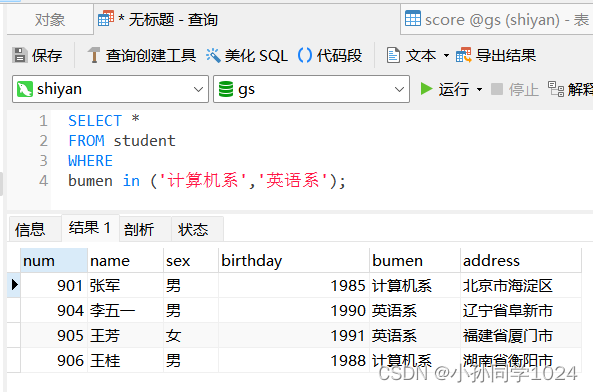The image size is (593, 392).
Task: Open the code snippet parentheses icon
Action: [x=305, y=55]
